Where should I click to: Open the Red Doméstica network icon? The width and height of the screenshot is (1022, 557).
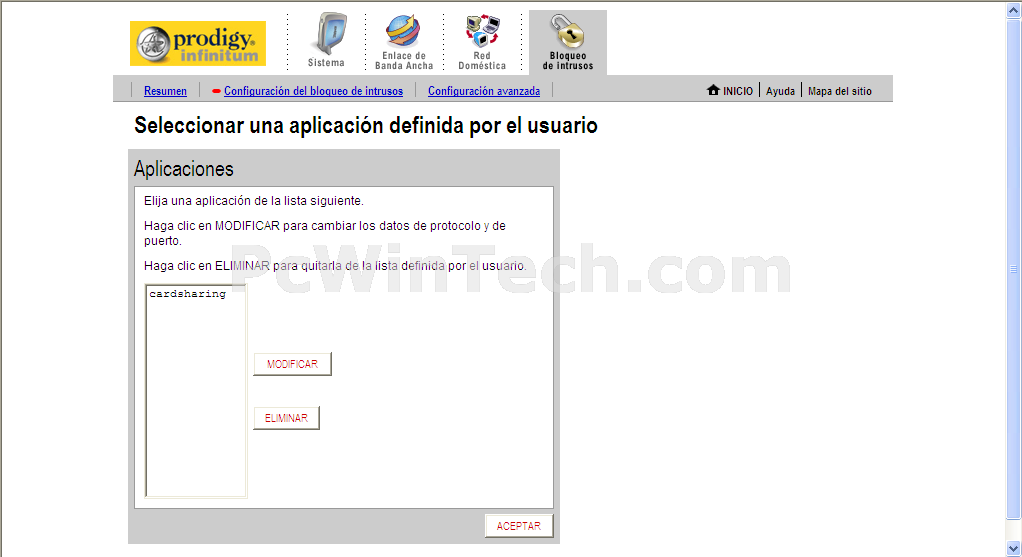pos(482,31)
